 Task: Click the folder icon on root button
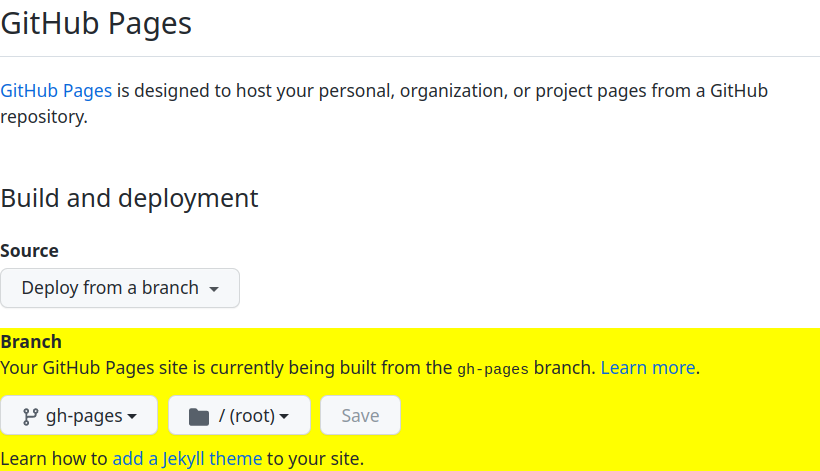click(x=199, y=416)
